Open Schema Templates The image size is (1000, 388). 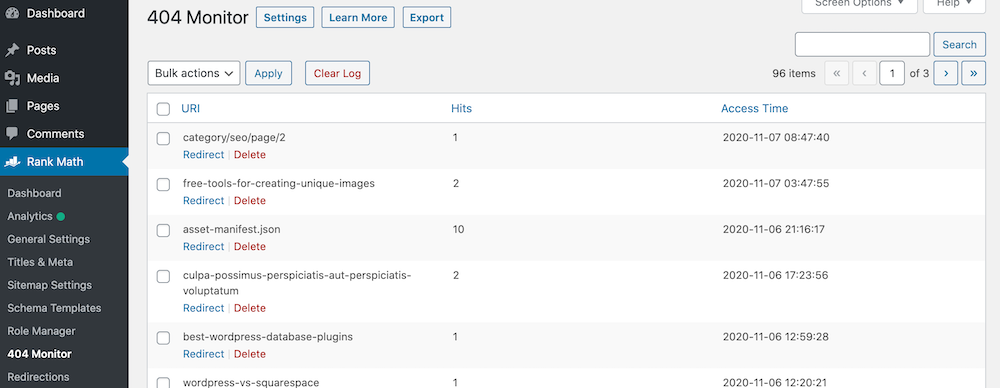[x=54, y=308]
